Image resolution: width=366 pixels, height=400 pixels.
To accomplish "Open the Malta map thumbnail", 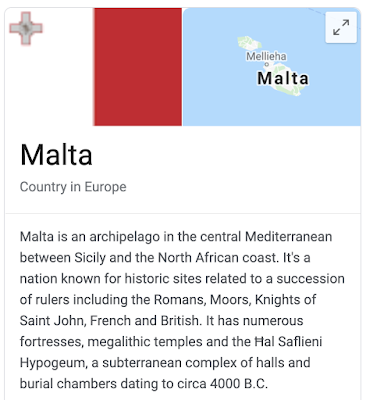I will (272, 67).
